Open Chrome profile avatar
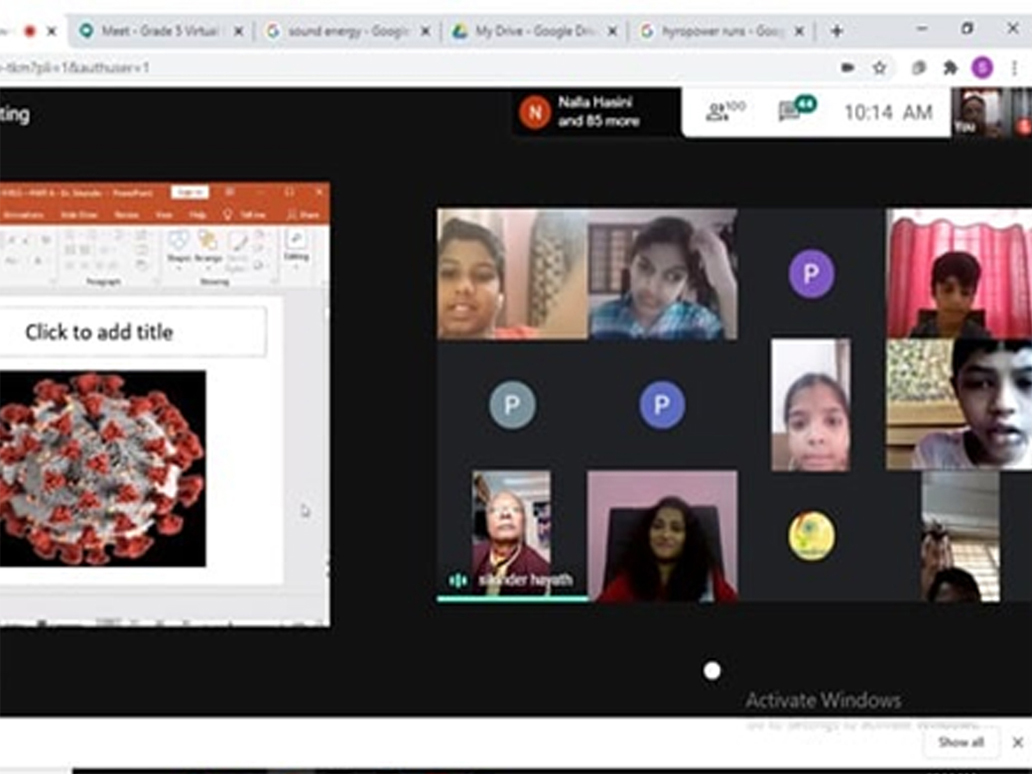The width and height of the screenshot is (1032, 774). click(x=982, y=68)
